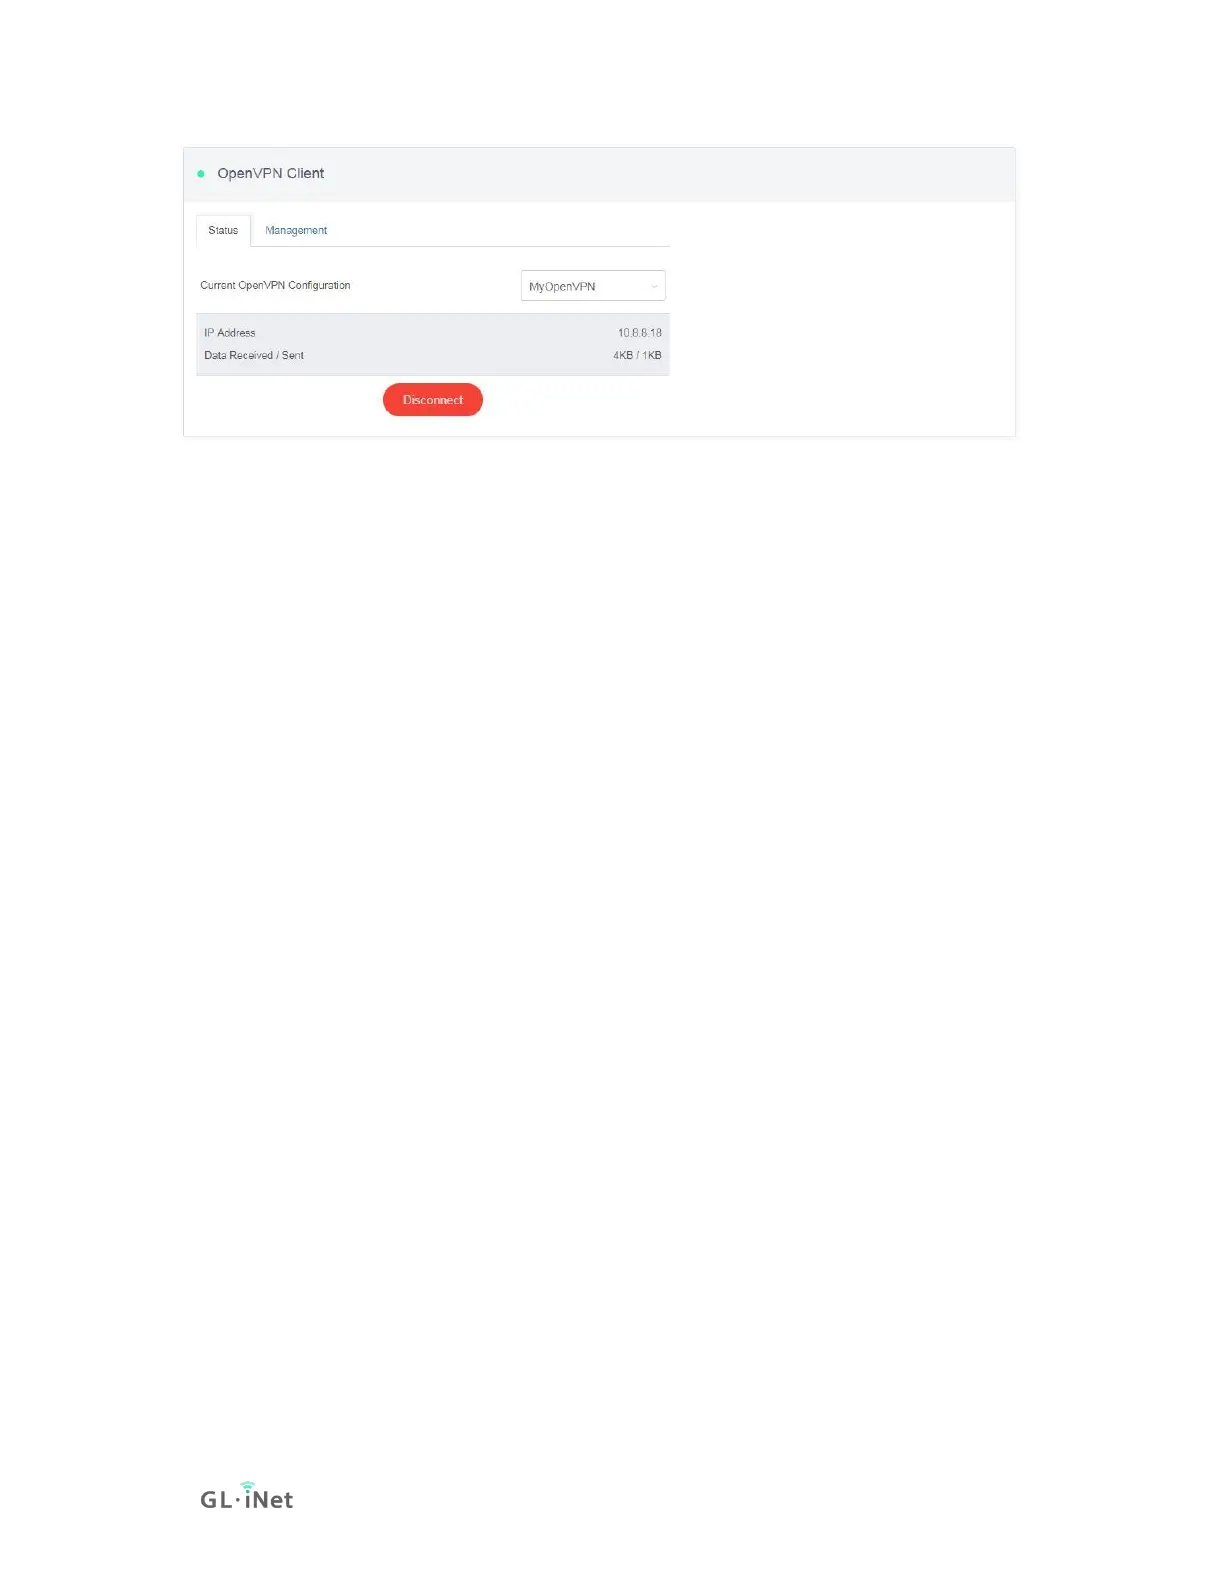Click the Wi-Fi signal icon above the logo's i
The height and width of the screenshot is (1584, 1224).
click(247, 1485)
